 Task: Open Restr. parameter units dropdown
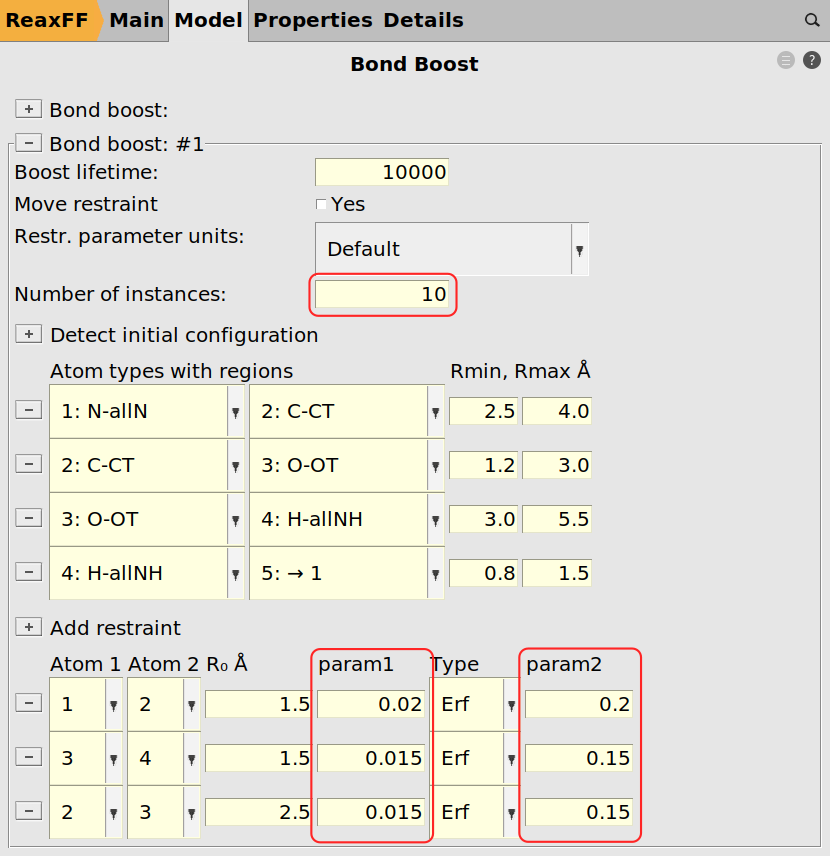[452, 249]
